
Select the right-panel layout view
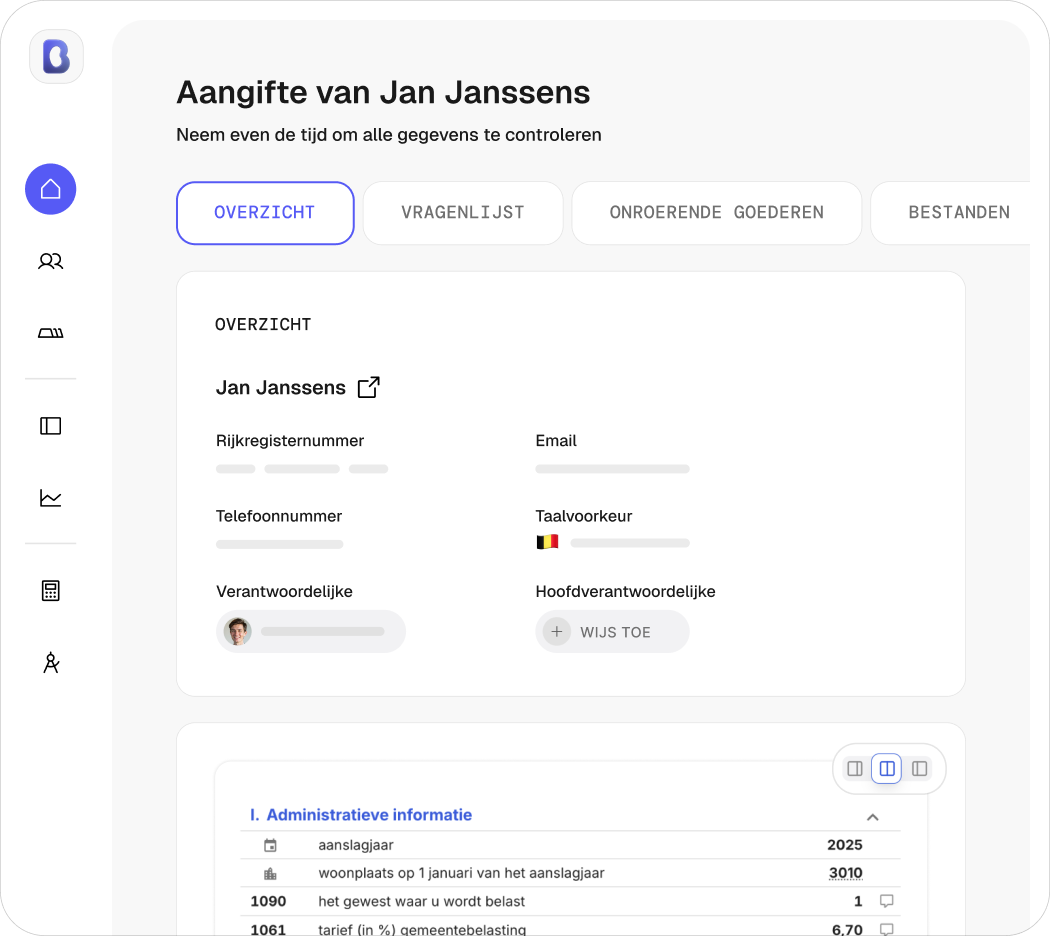[855, 769]
